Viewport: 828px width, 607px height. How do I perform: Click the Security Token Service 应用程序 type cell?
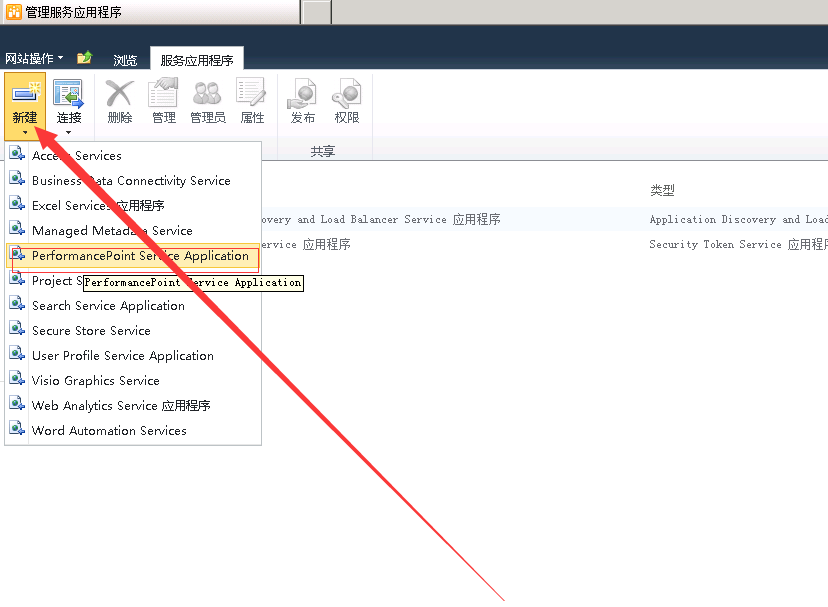(x=739, y=244)
